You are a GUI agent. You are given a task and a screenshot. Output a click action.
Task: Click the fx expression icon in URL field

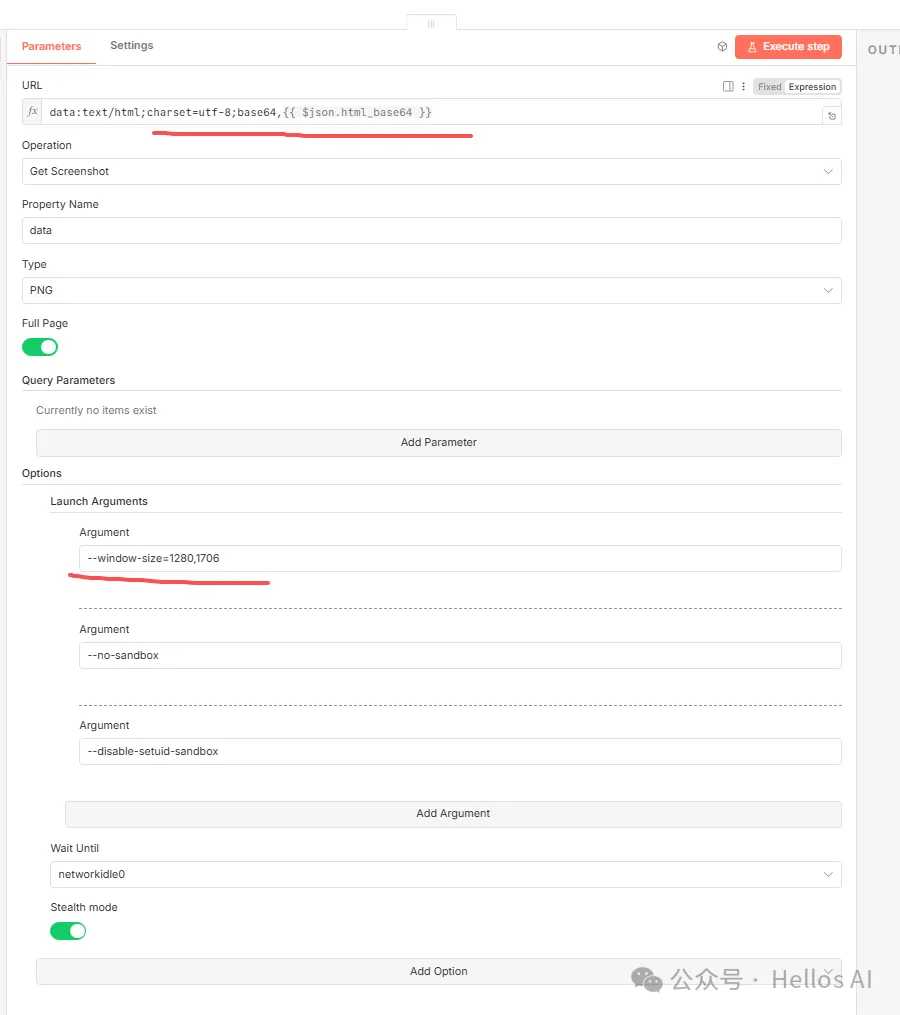pyautogui.click(x=32, y=112)
